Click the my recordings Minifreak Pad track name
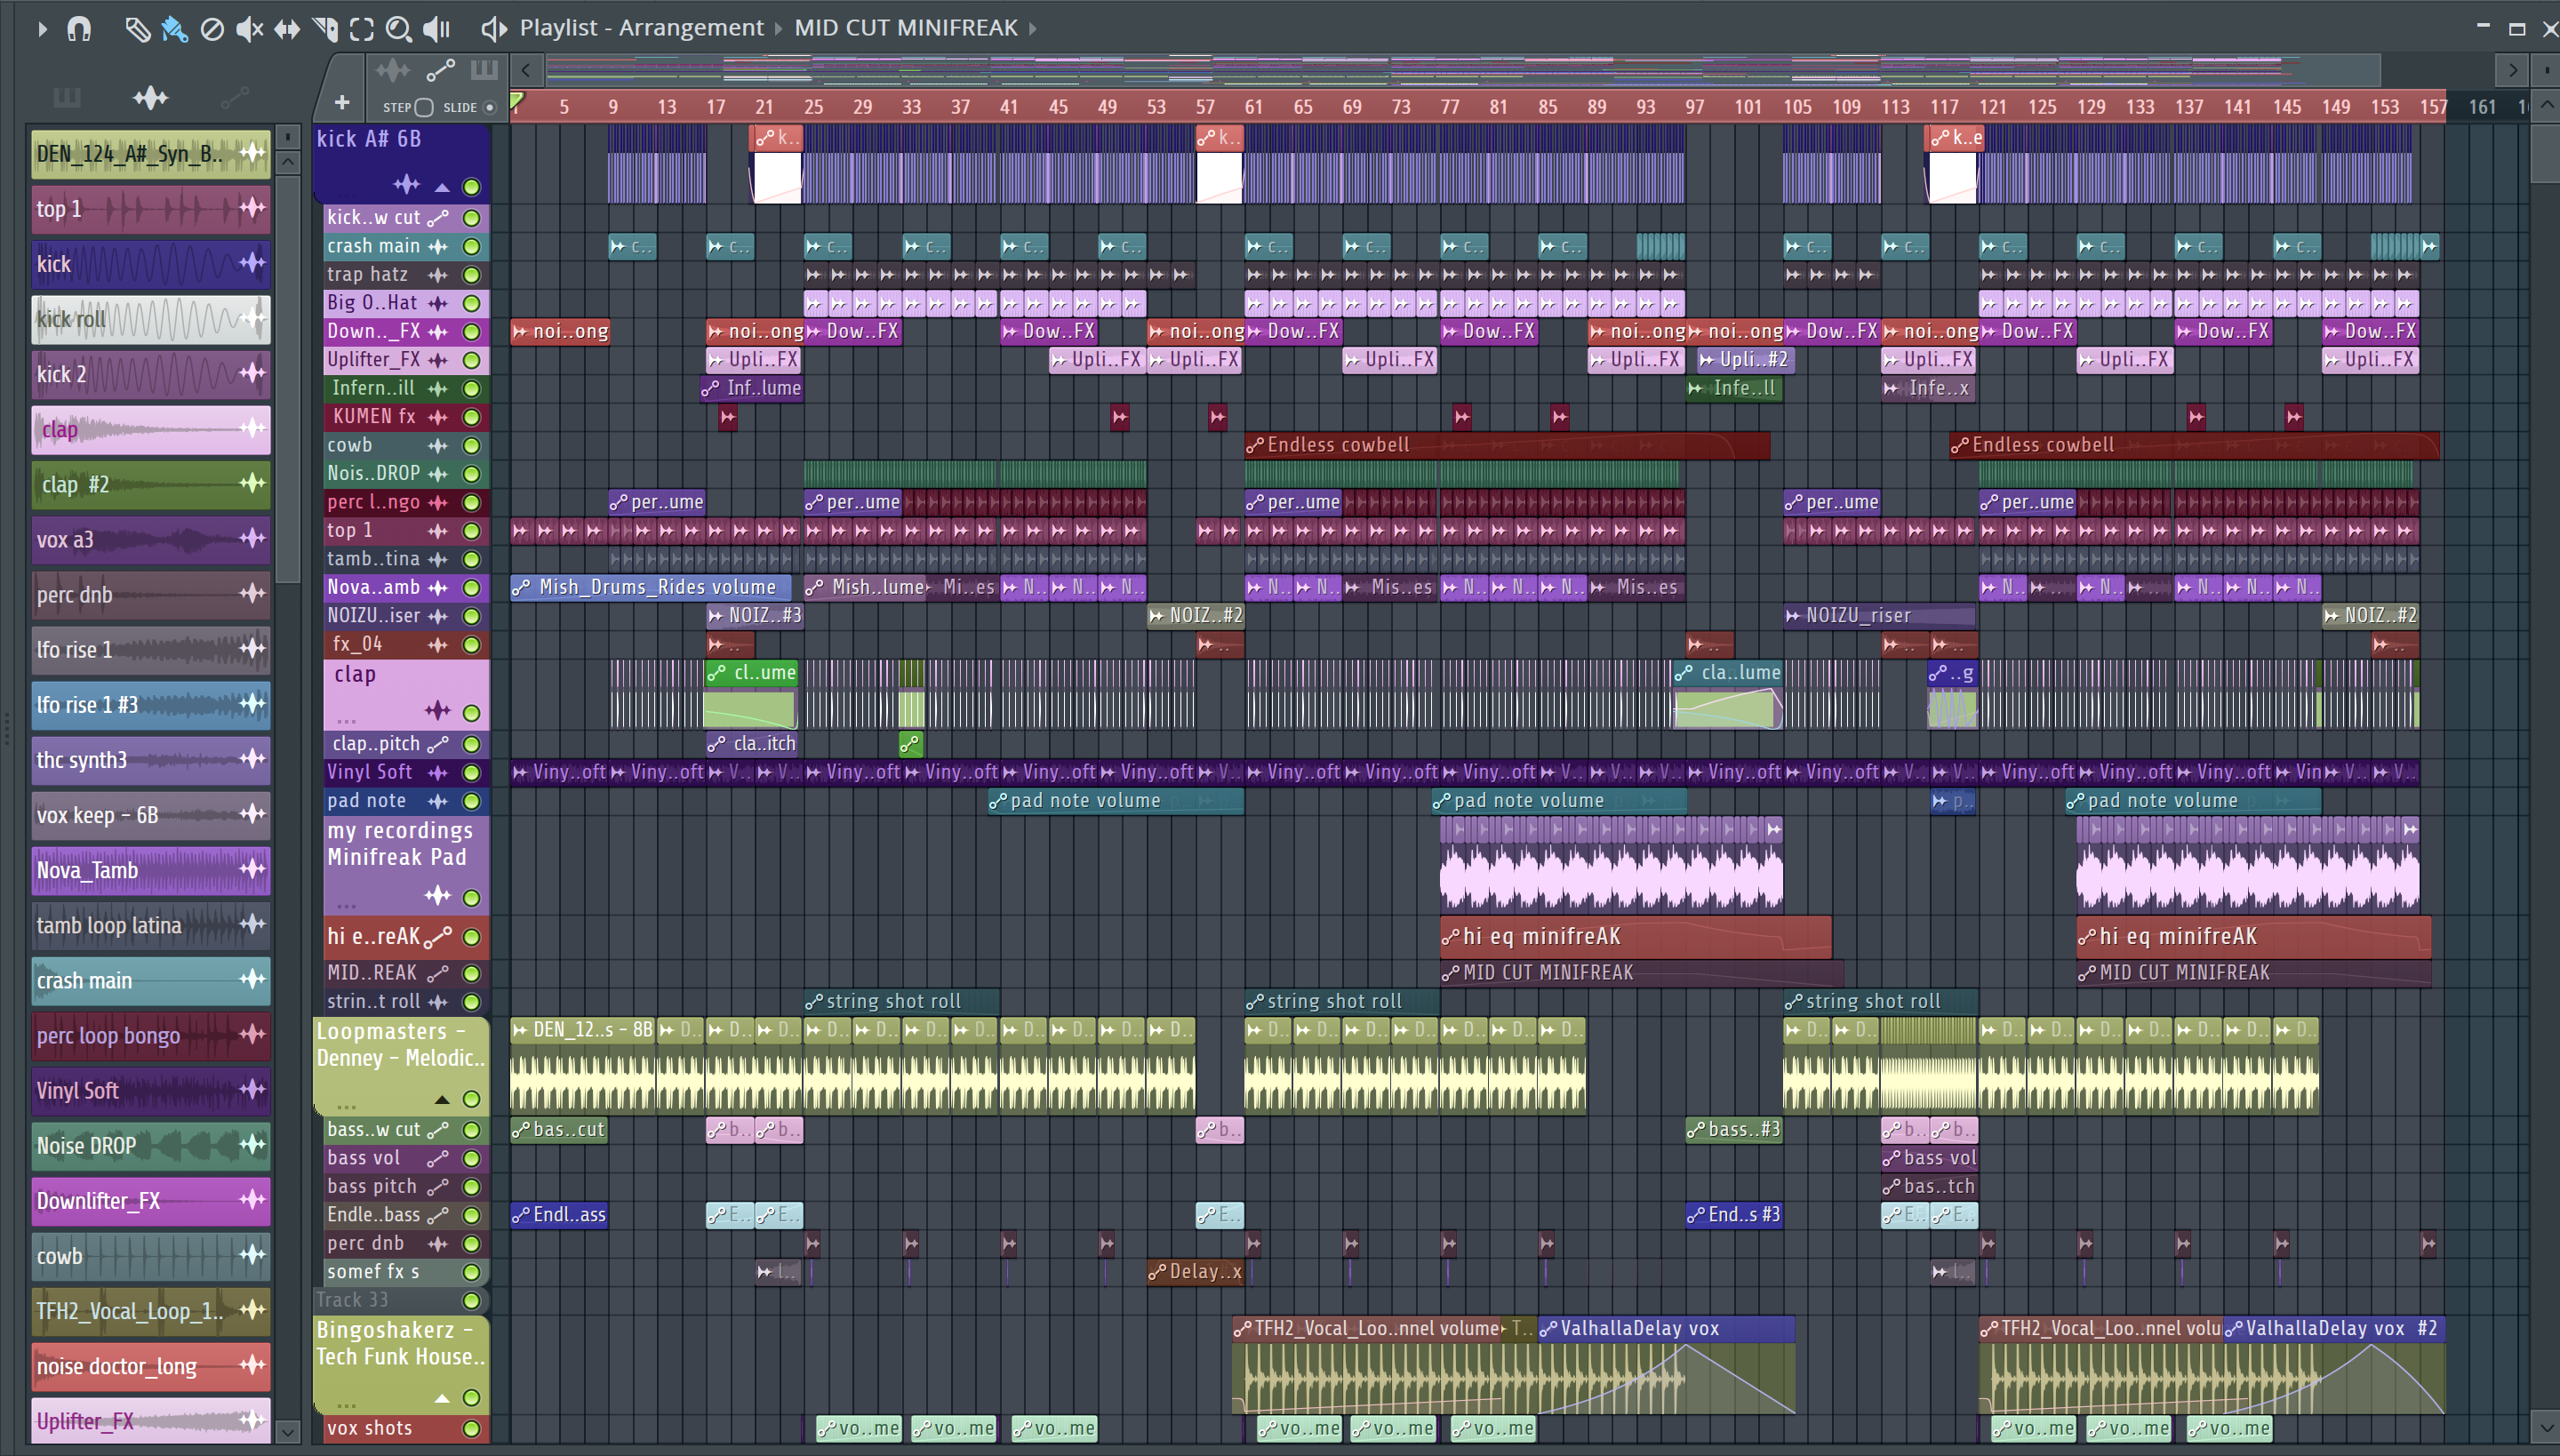Screen dimensions: 2560x1456 coord(399,844)
